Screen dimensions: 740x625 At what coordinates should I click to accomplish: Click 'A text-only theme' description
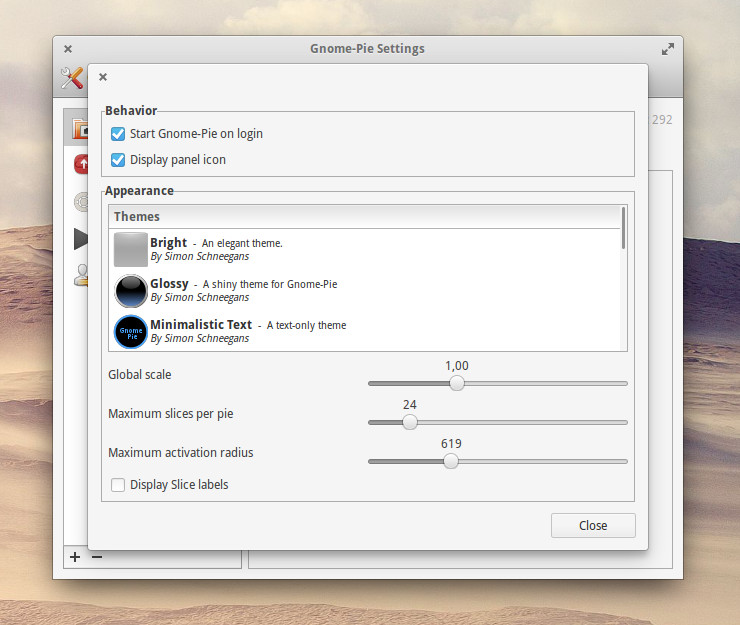(x=306, y=325)
